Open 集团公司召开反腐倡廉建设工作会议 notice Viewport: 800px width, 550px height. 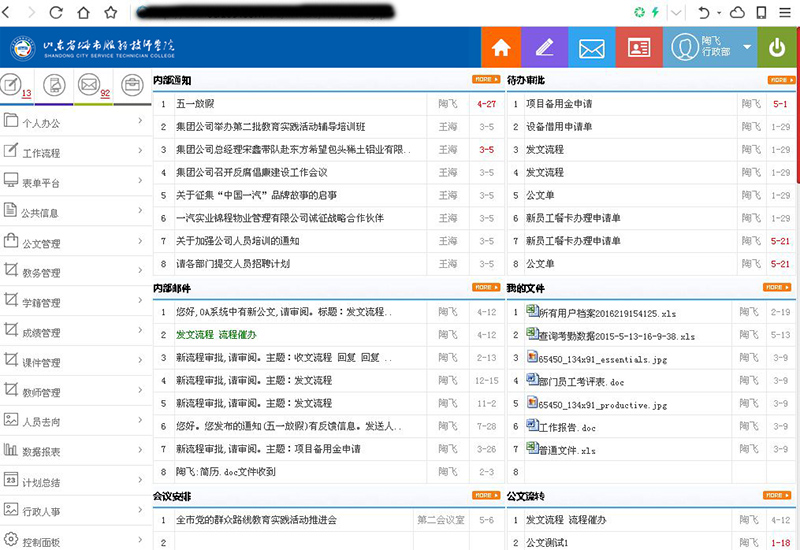[x=252, y=172]
